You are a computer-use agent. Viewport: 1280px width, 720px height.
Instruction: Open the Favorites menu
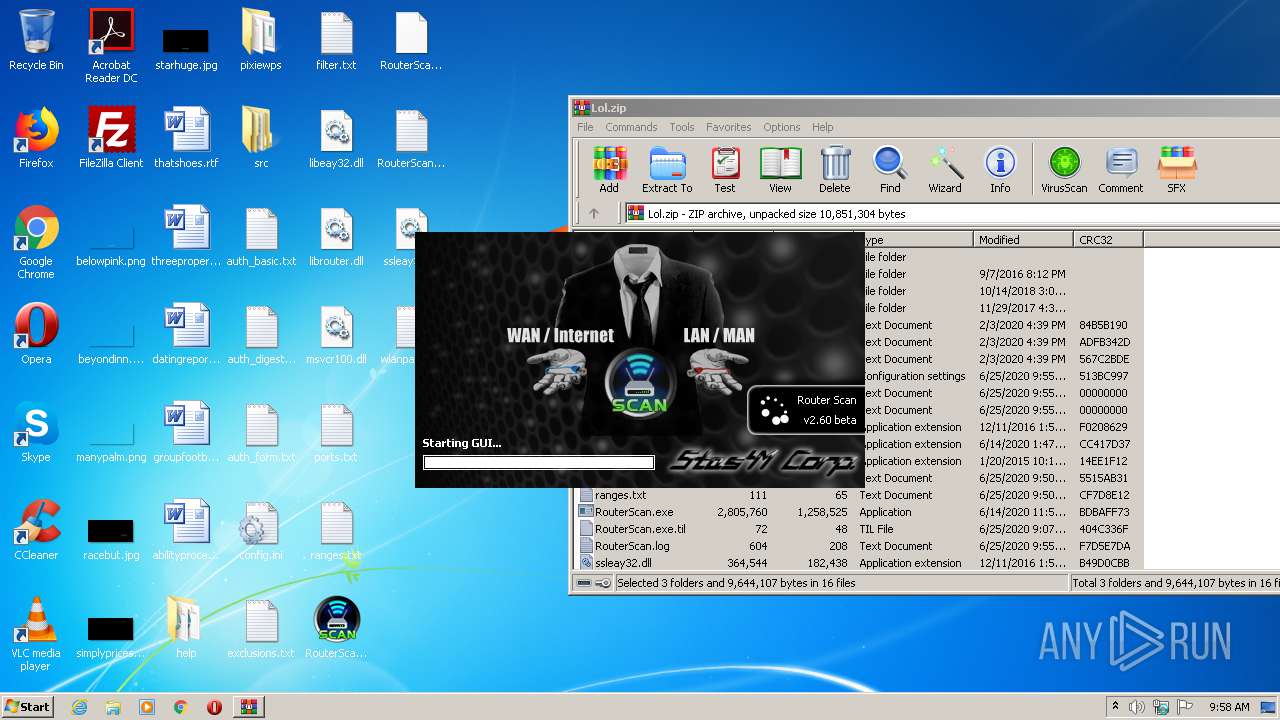point(728,127)
